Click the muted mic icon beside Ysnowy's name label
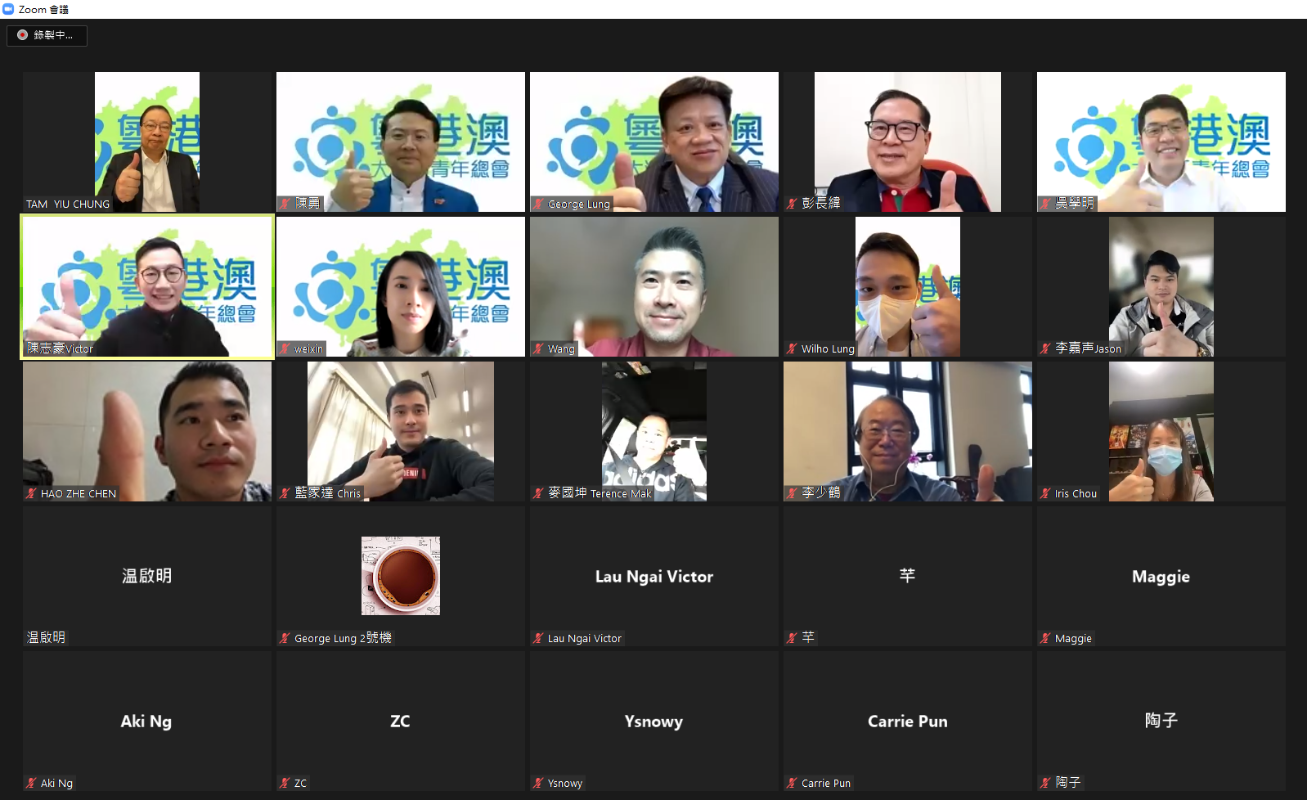This screenshot has height=800, width=1307. tap(539, 783)
